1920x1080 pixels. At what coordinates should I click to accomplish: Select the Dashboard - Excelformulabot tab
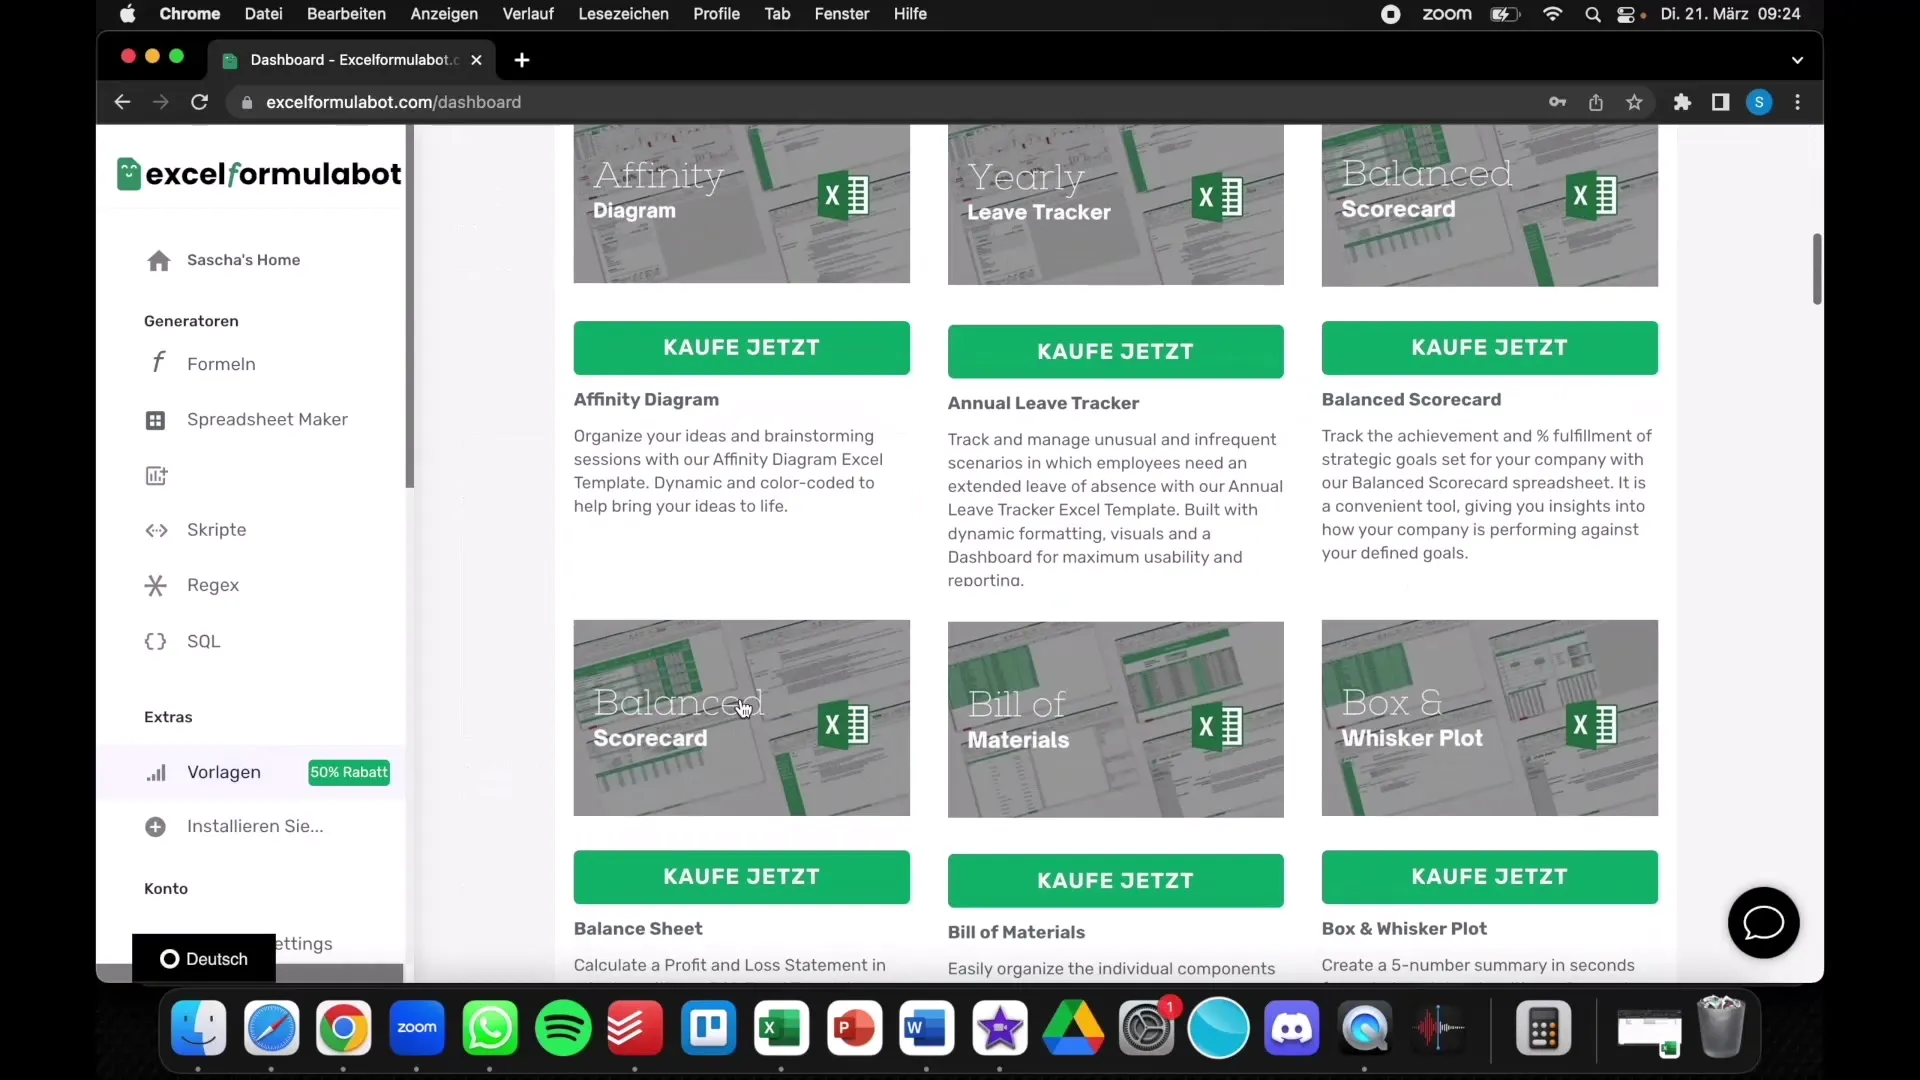pyautogui.click(x=350, y=60)
